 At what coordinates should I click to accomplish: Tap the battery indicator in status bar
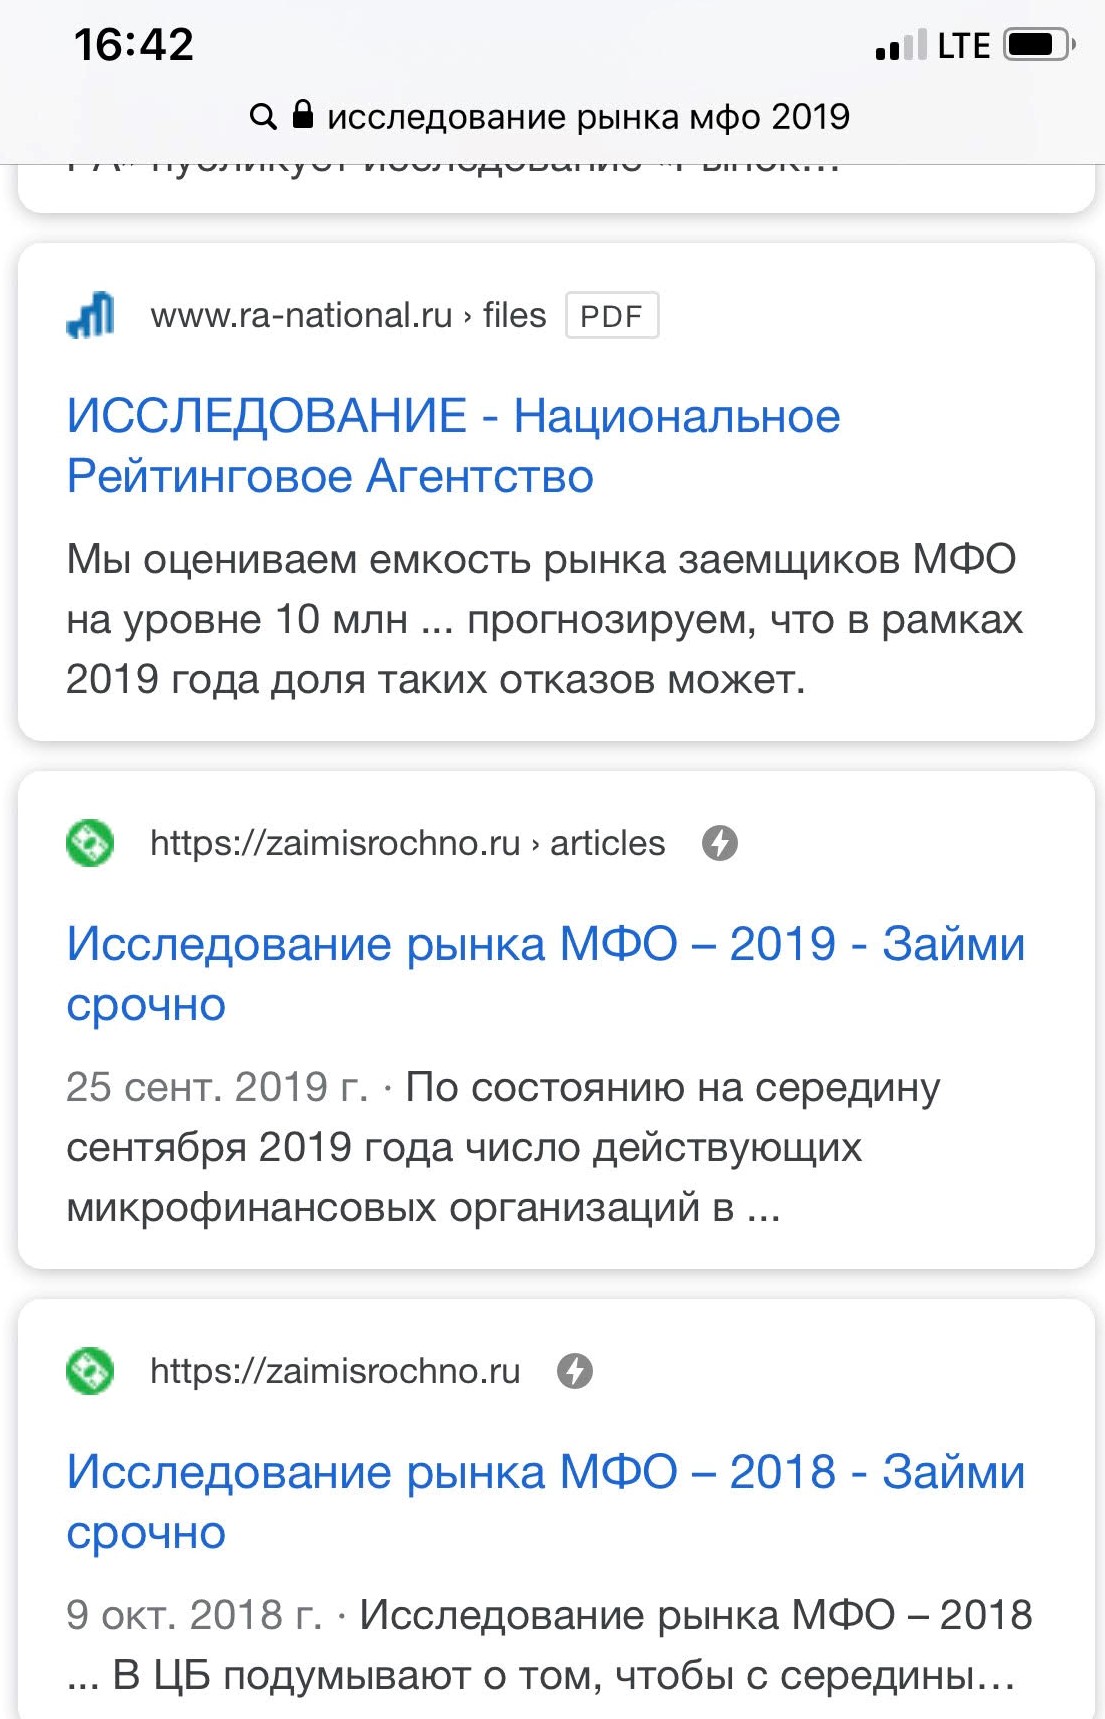(1040, 45)
